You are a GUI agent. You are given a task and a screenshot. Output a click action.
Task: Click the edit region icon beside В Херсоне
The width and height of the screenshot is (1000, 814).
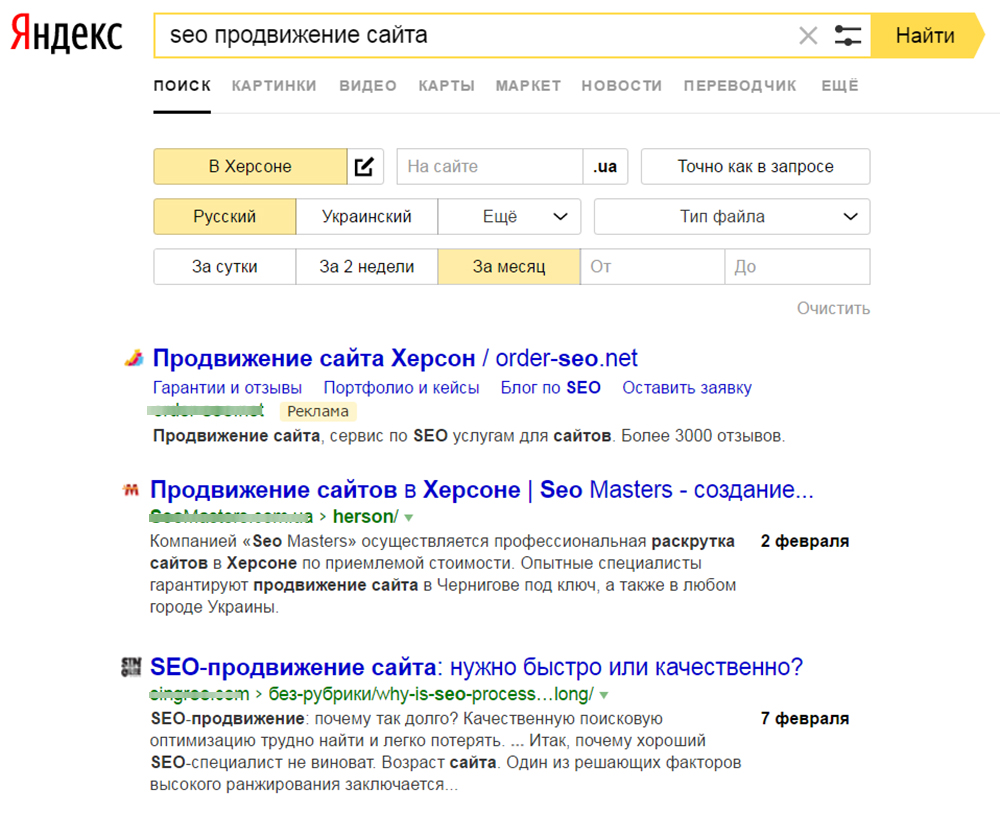tap(365, 167)
